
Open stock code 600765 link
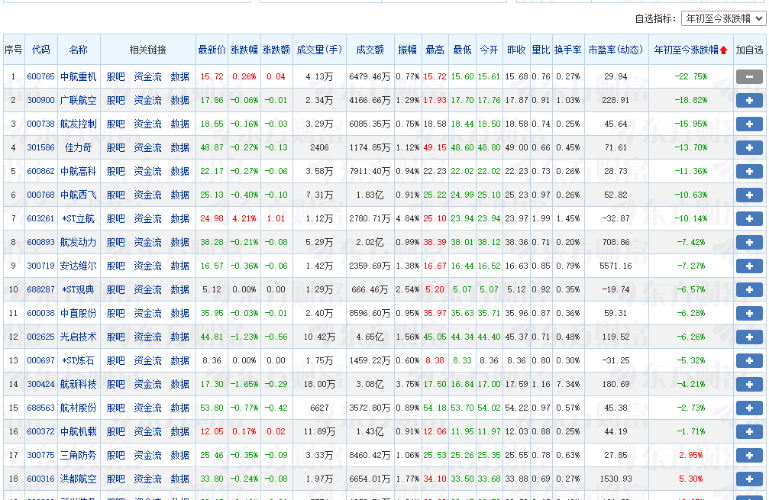coord(41,76)
